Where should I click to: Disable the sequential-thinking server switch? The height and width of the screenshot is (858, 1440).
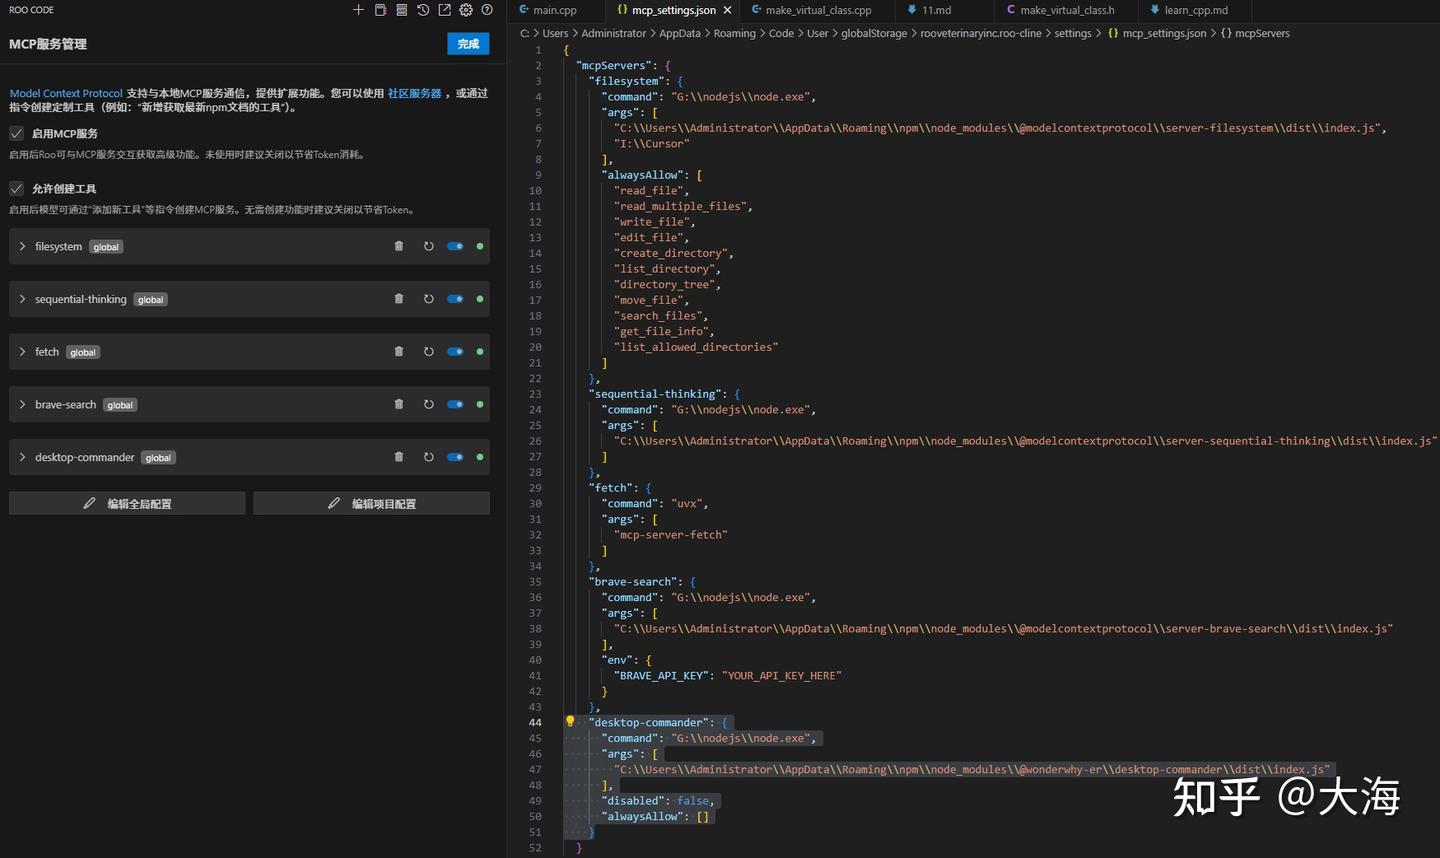click(x=455, y=299)
